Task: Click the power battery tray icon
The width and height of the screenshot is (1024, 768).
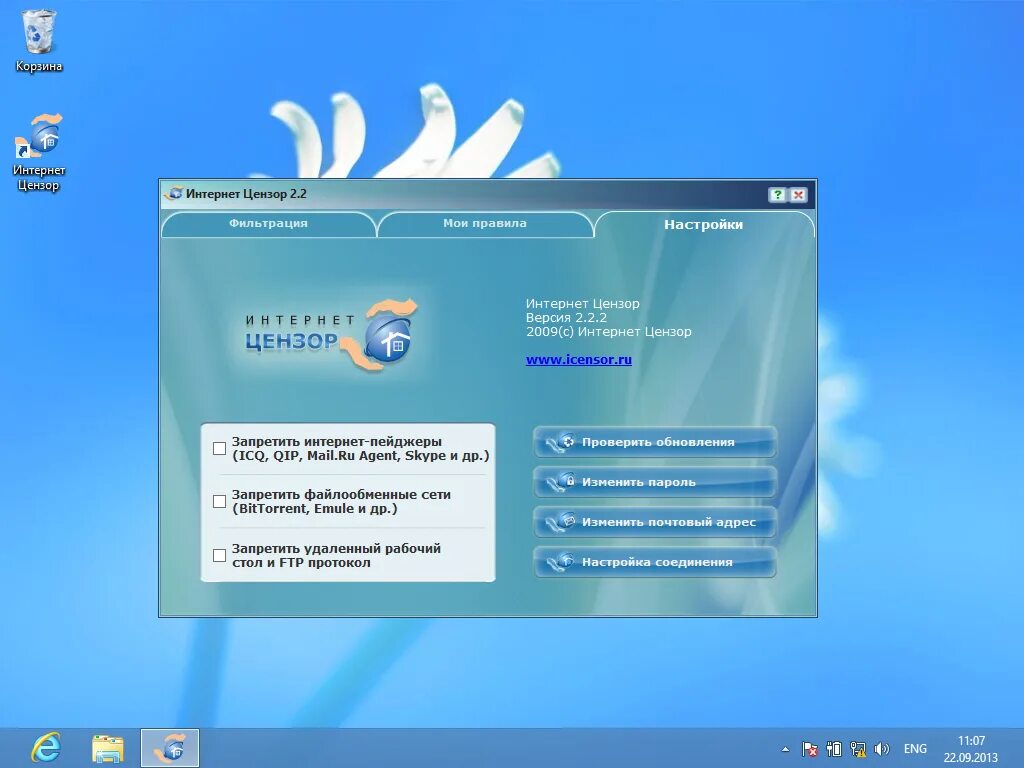Action: pyautogui.click(x=834, y=749)
